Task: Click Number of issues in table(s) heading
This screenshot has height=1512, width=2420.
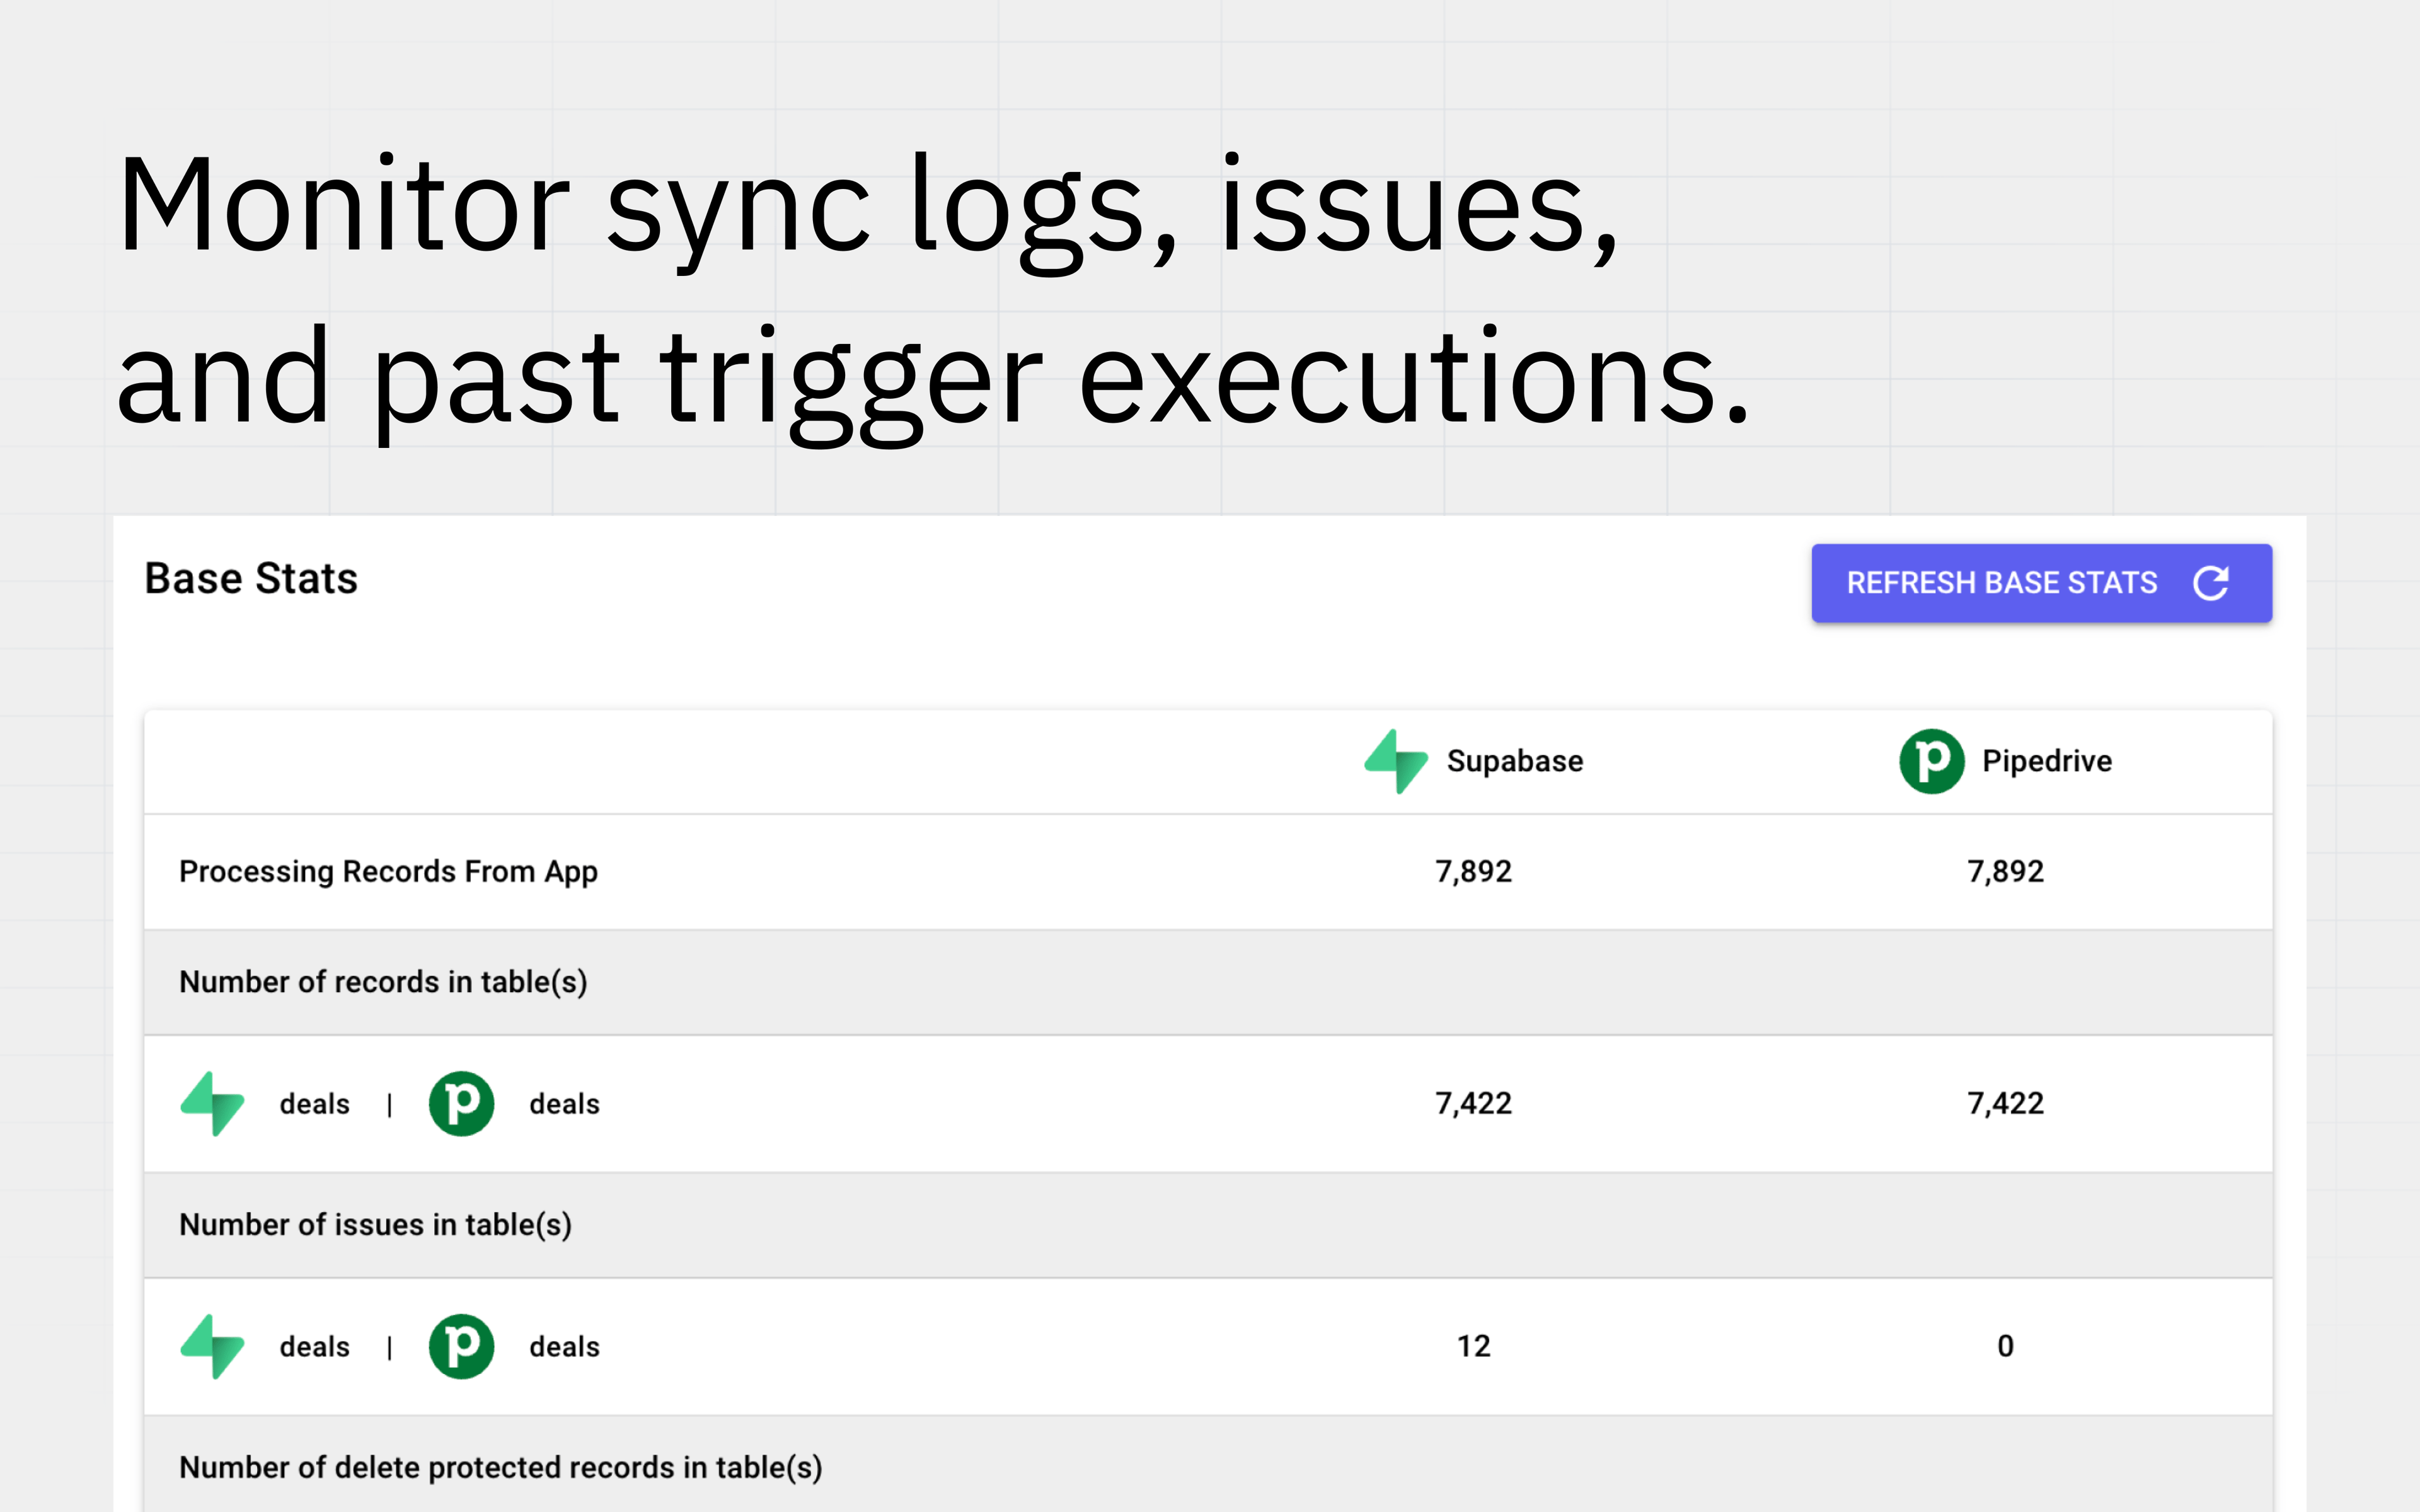Action: pyautogui.click(x=375, y=1225)
